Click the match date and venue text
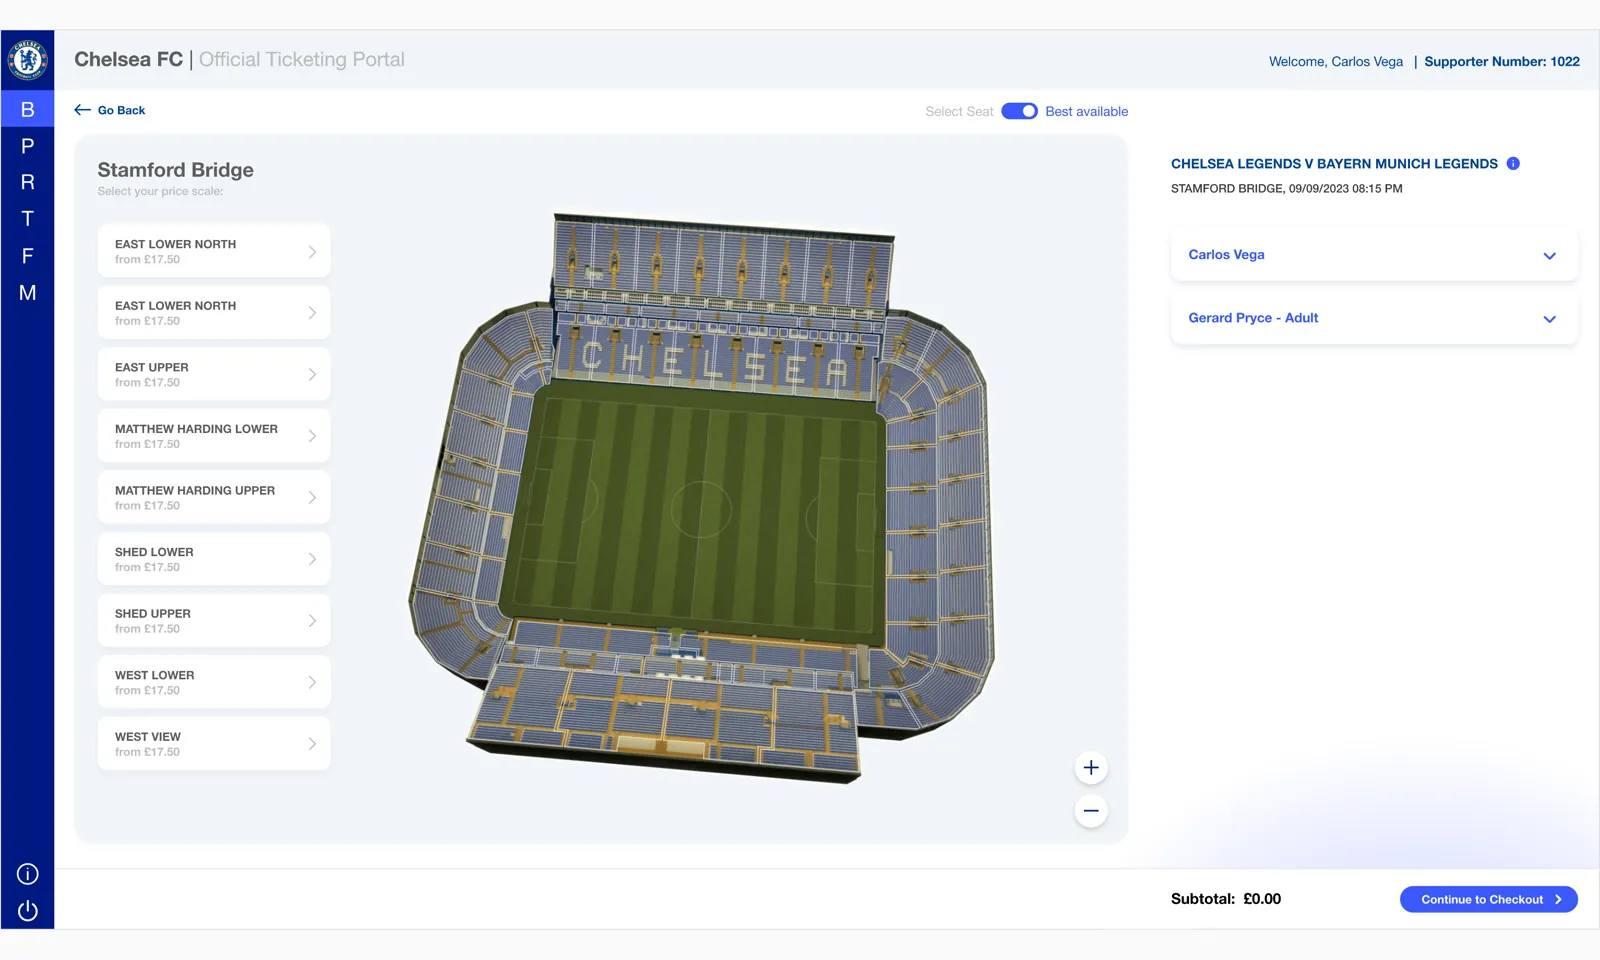The height and width of the screenshot is (960, 1600). pos(1286,188)
